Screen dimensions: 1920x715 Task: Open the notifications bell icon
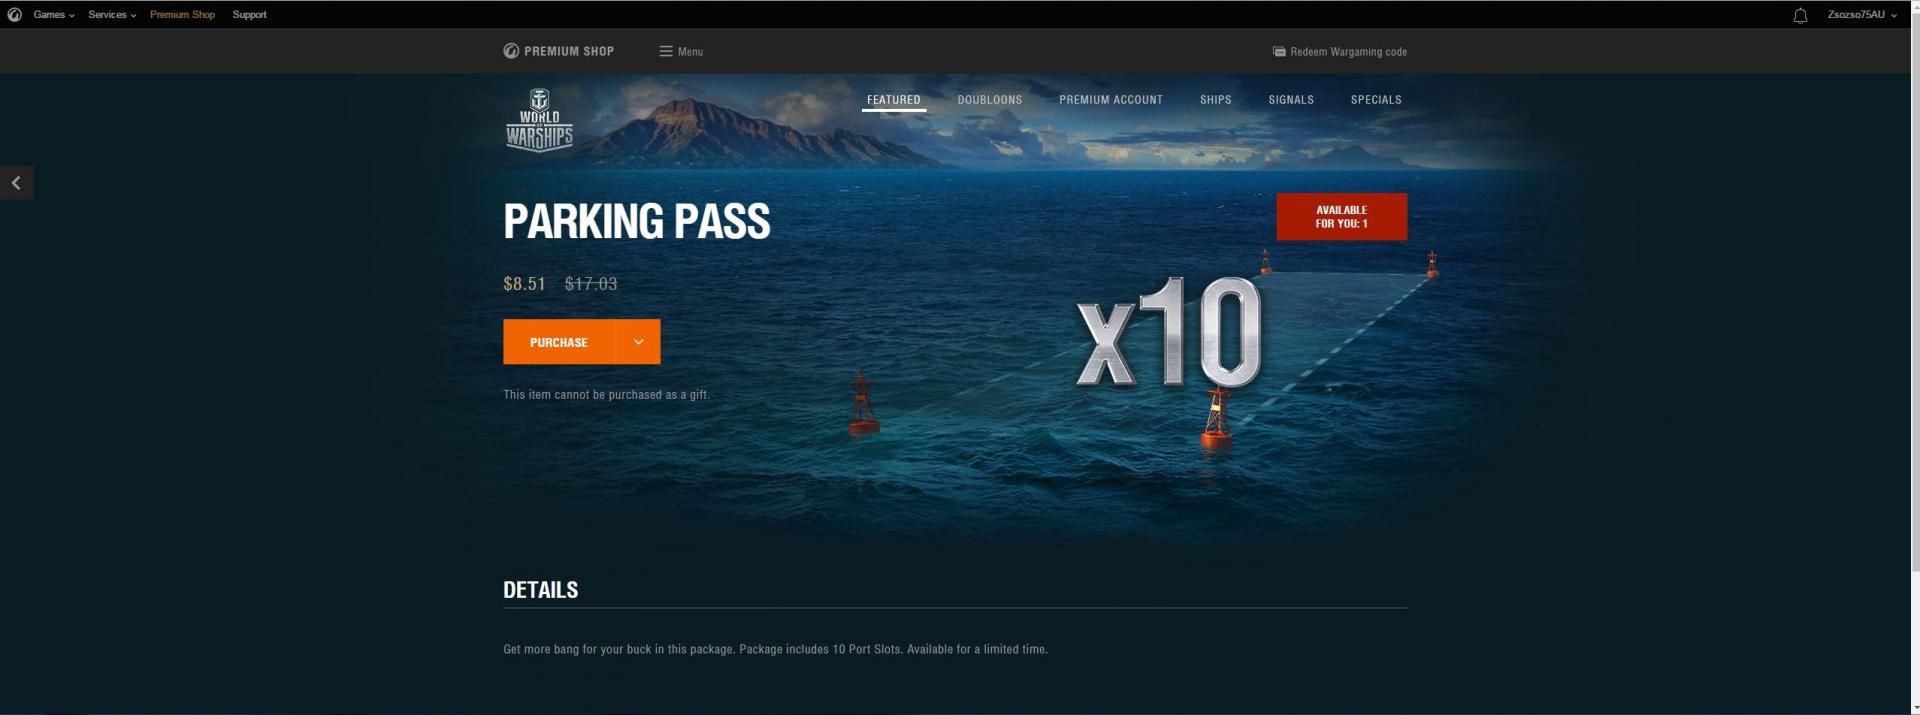point(1800,15)
